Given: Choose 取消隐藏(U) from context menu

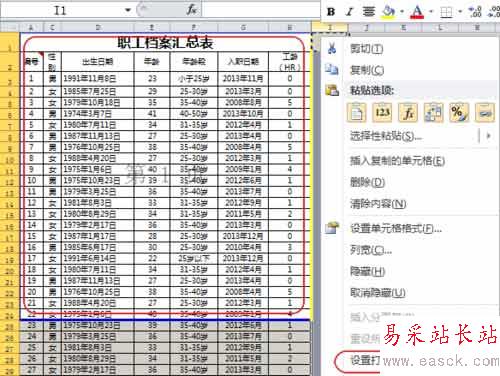Looking at the screenshot, I should click(x=377, y=293).
